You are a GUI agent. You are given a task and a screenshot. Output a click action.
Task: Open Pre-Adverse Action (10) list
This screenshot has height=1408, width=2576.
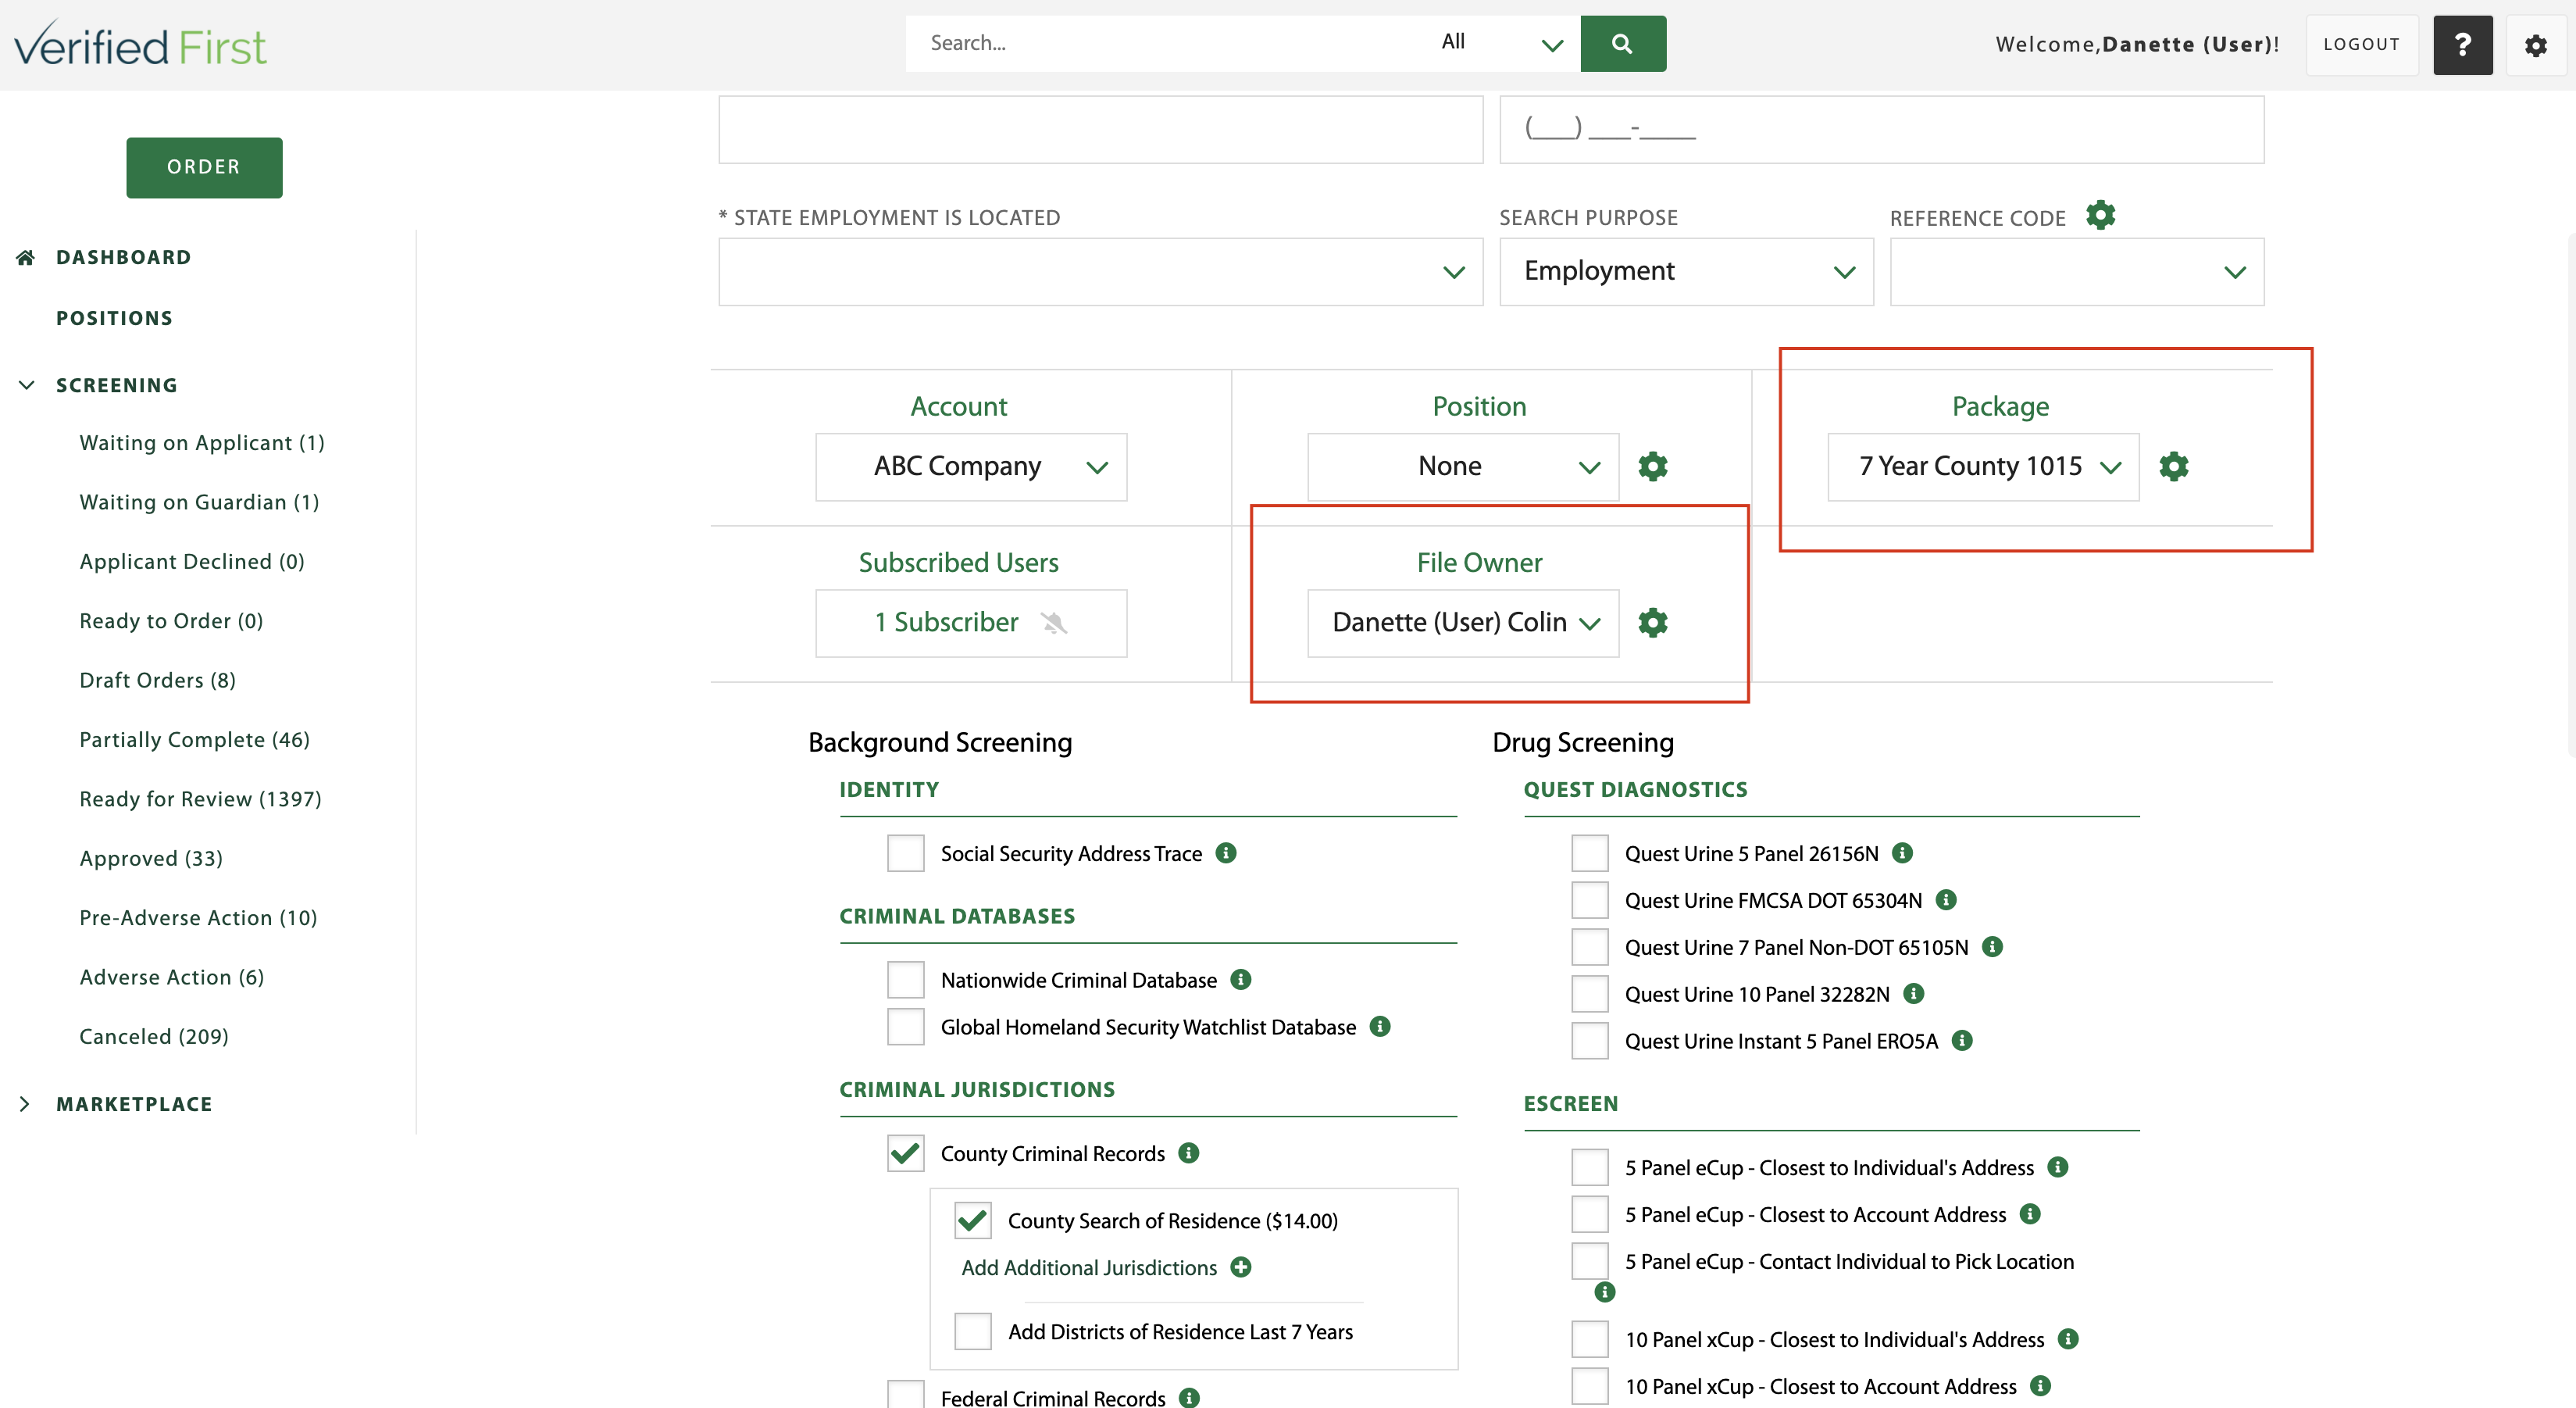[x=198, y=917]
